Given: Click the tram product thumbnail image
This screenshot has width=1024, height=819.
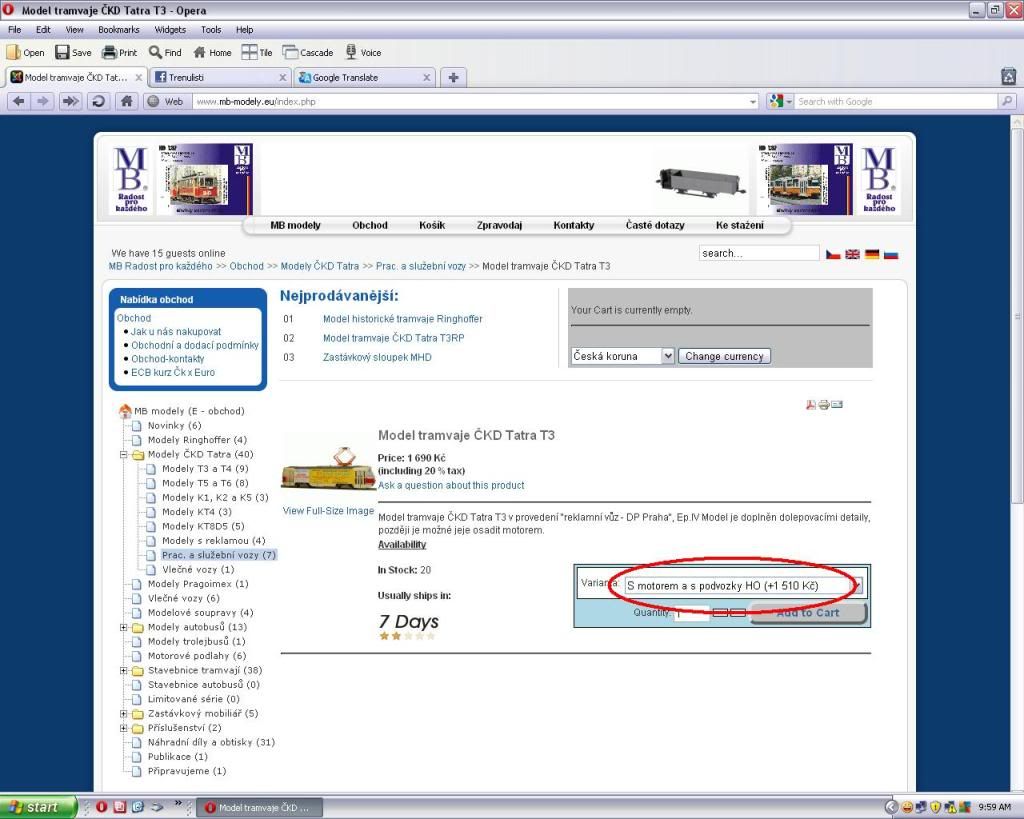Looking at the screenshot, I should pyautogui.click(x=328, y=468).
